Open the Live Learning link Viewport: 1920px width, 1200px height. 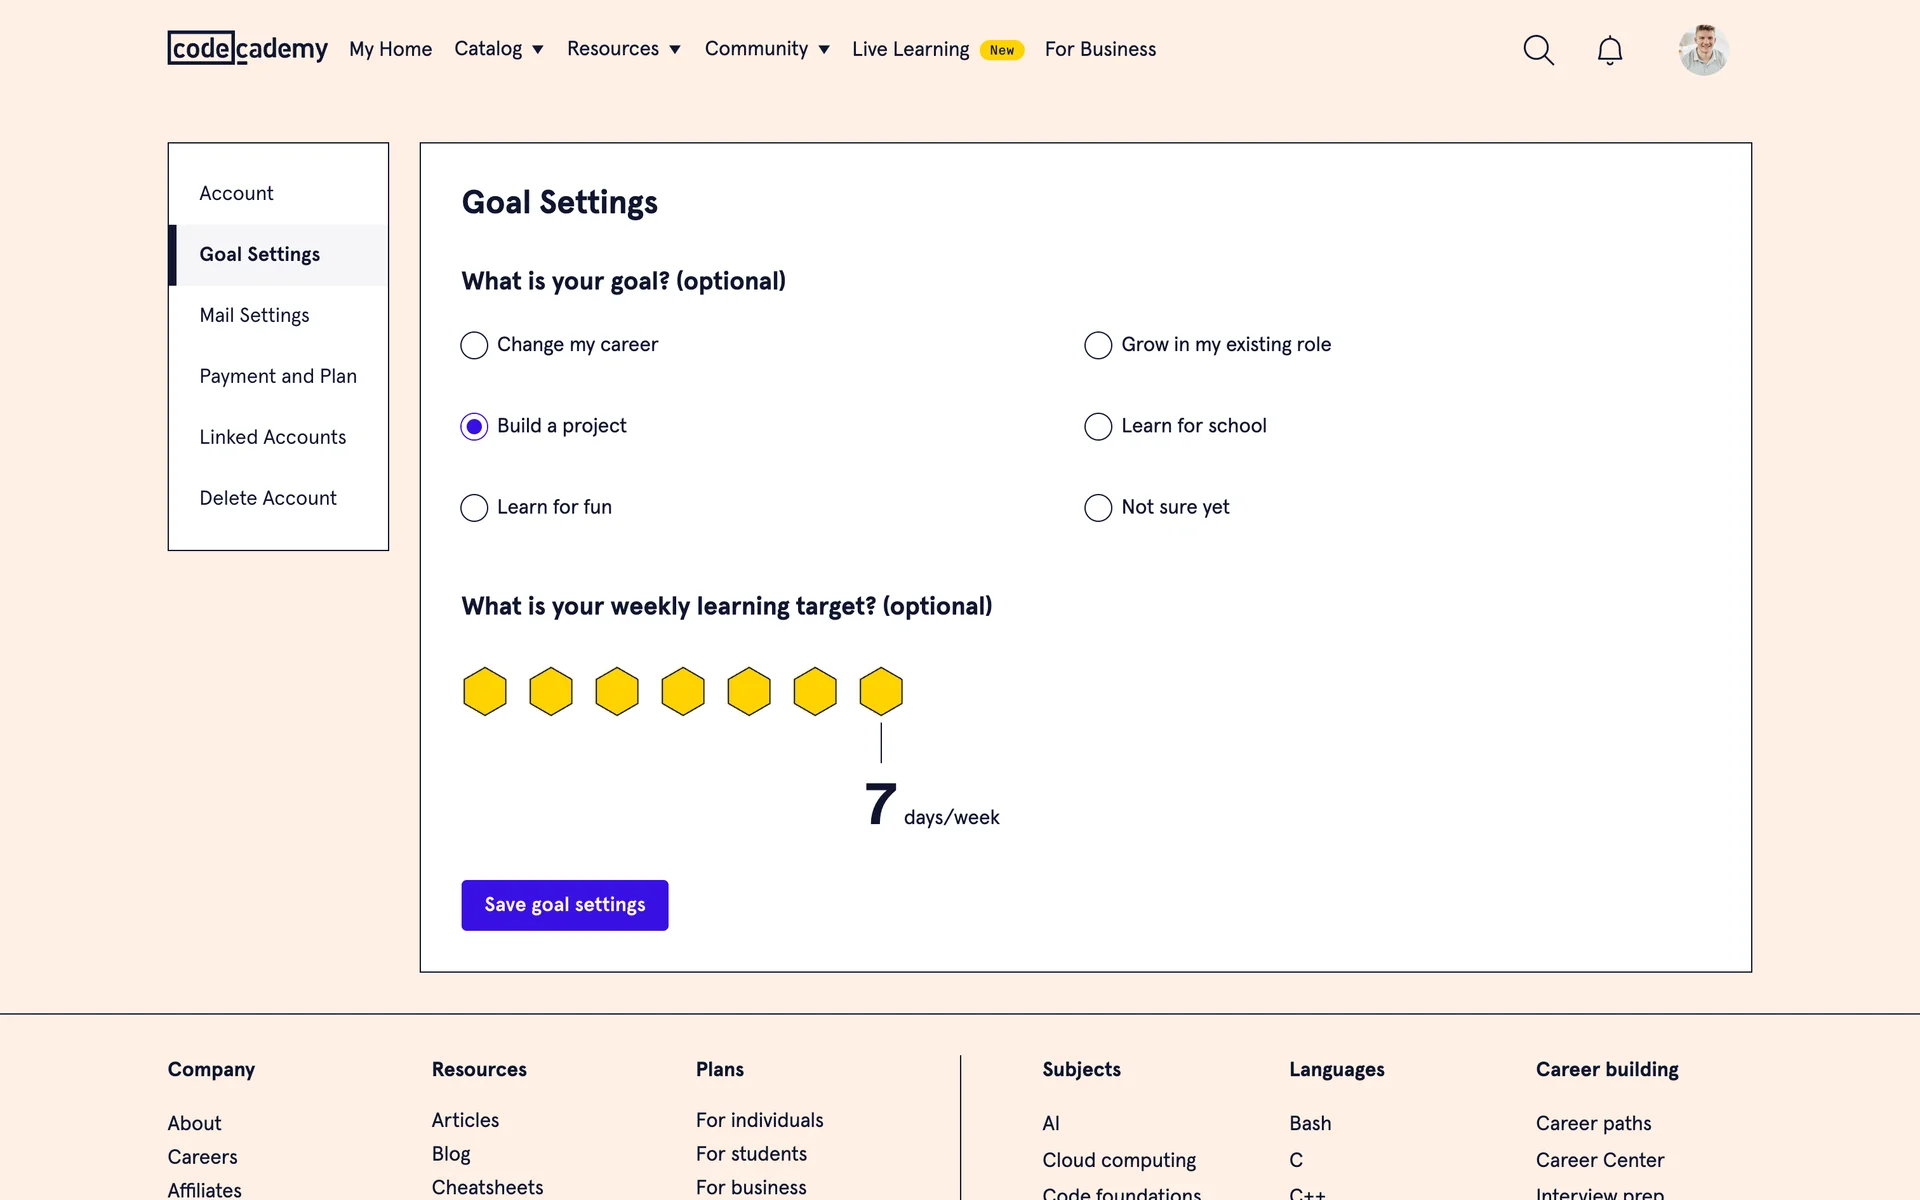point(910,49)
